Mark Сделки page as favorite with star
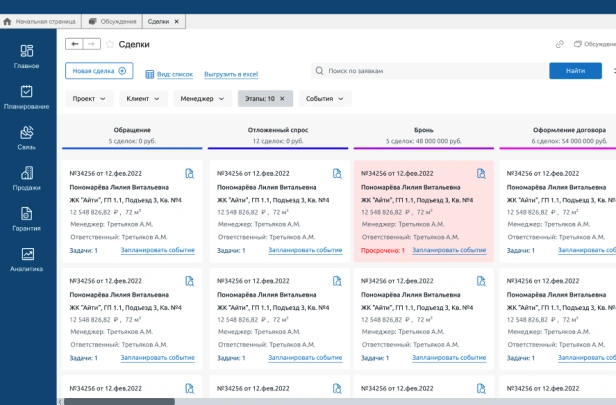 coord(110,44)
